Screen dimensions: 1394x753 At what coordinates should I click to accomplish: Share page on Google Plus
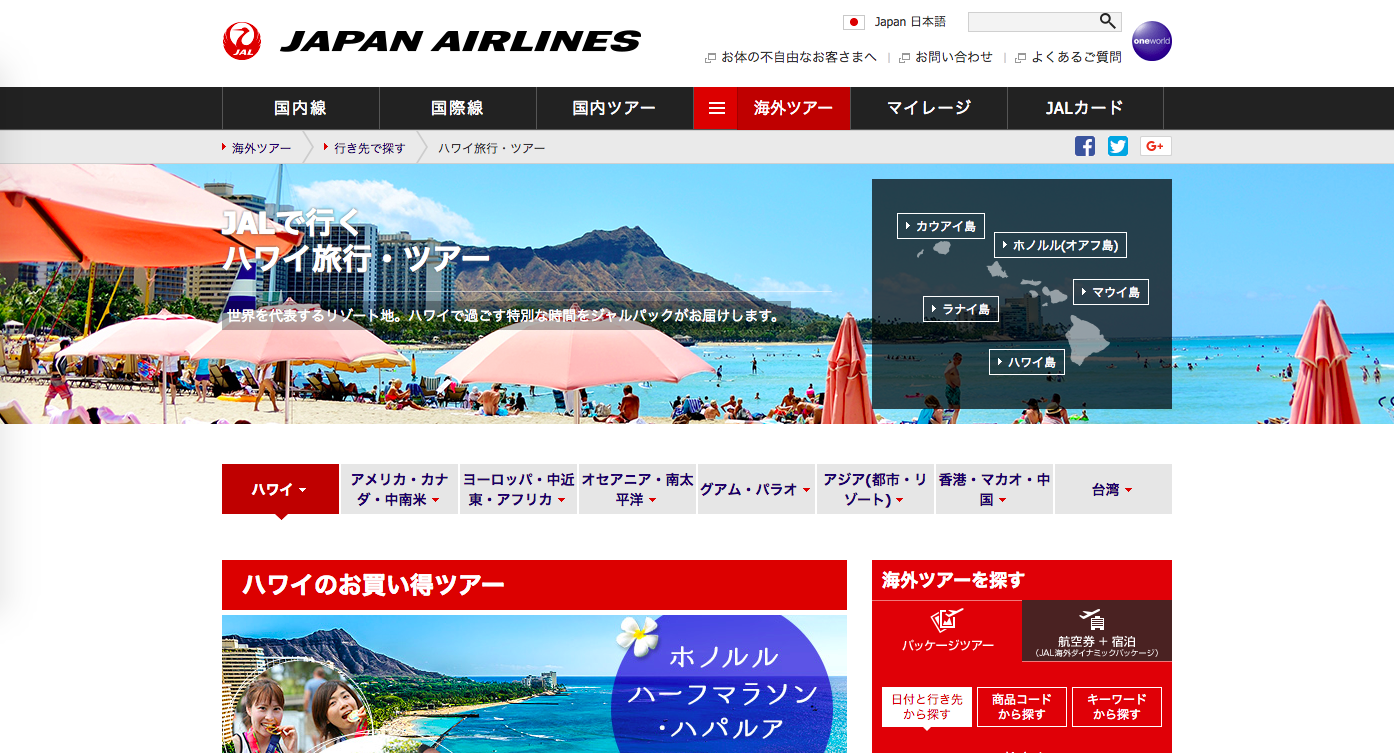tap(1156, 146)
